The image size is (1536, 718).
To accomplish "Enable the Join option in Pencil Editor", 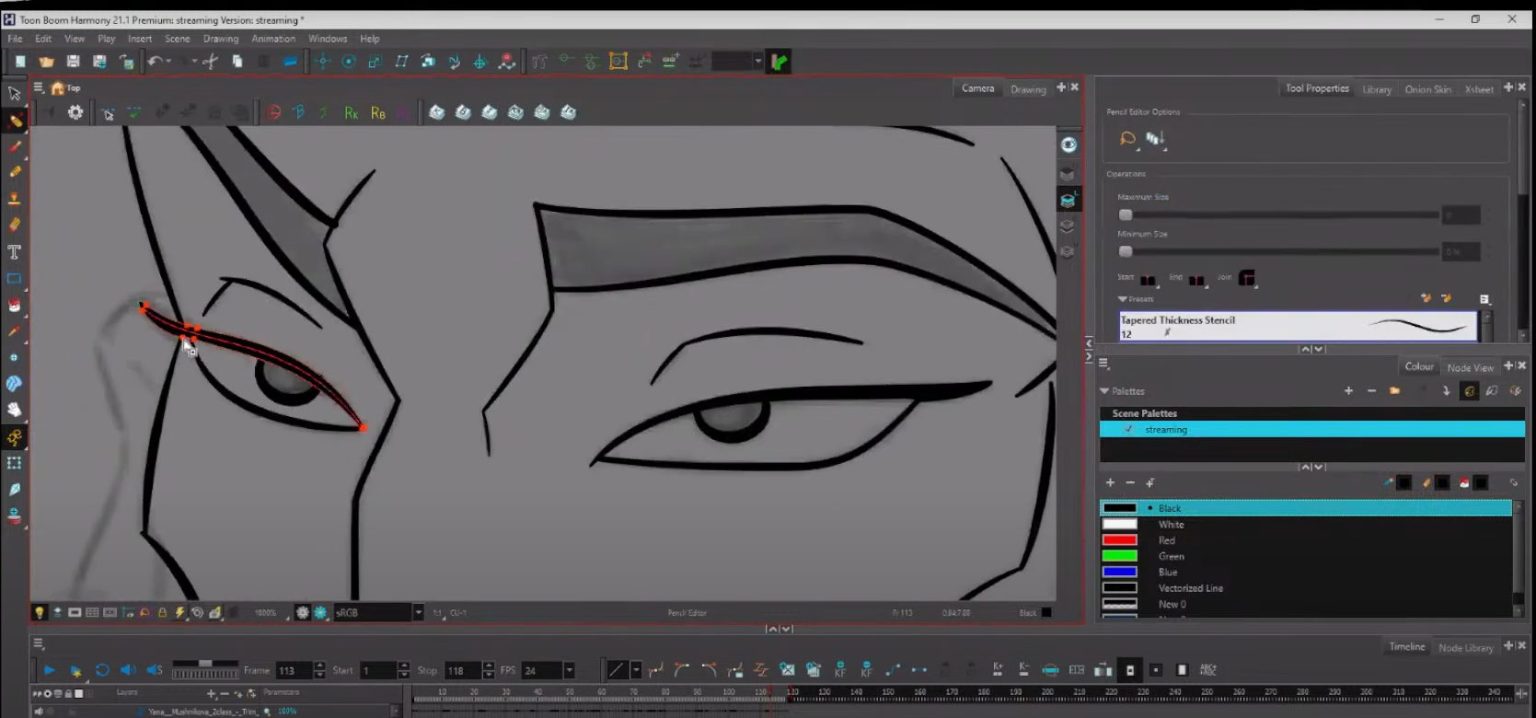I will coord(1248,279).
